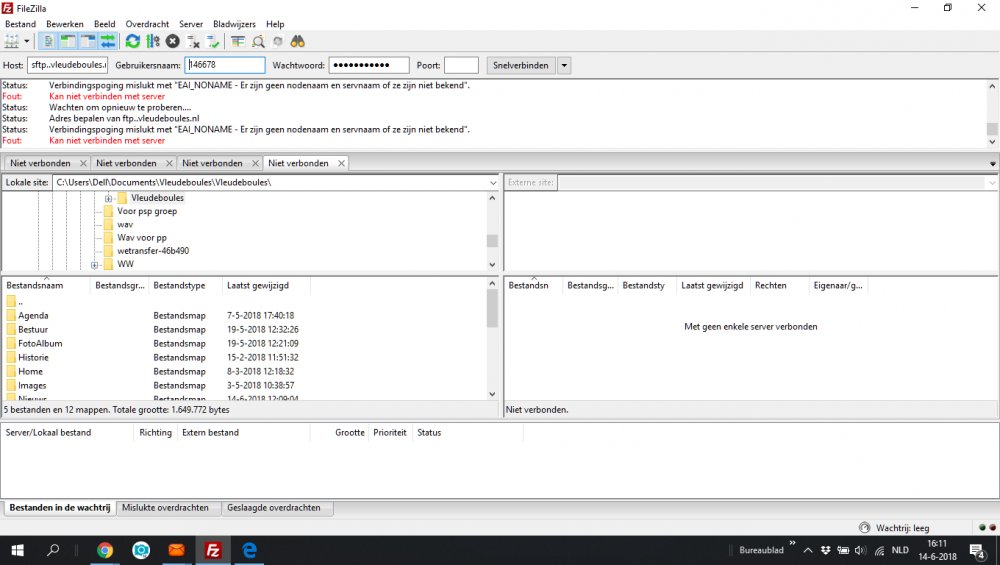Open the Snelverbinden history dropdown arrow

(x=564, y=65)
